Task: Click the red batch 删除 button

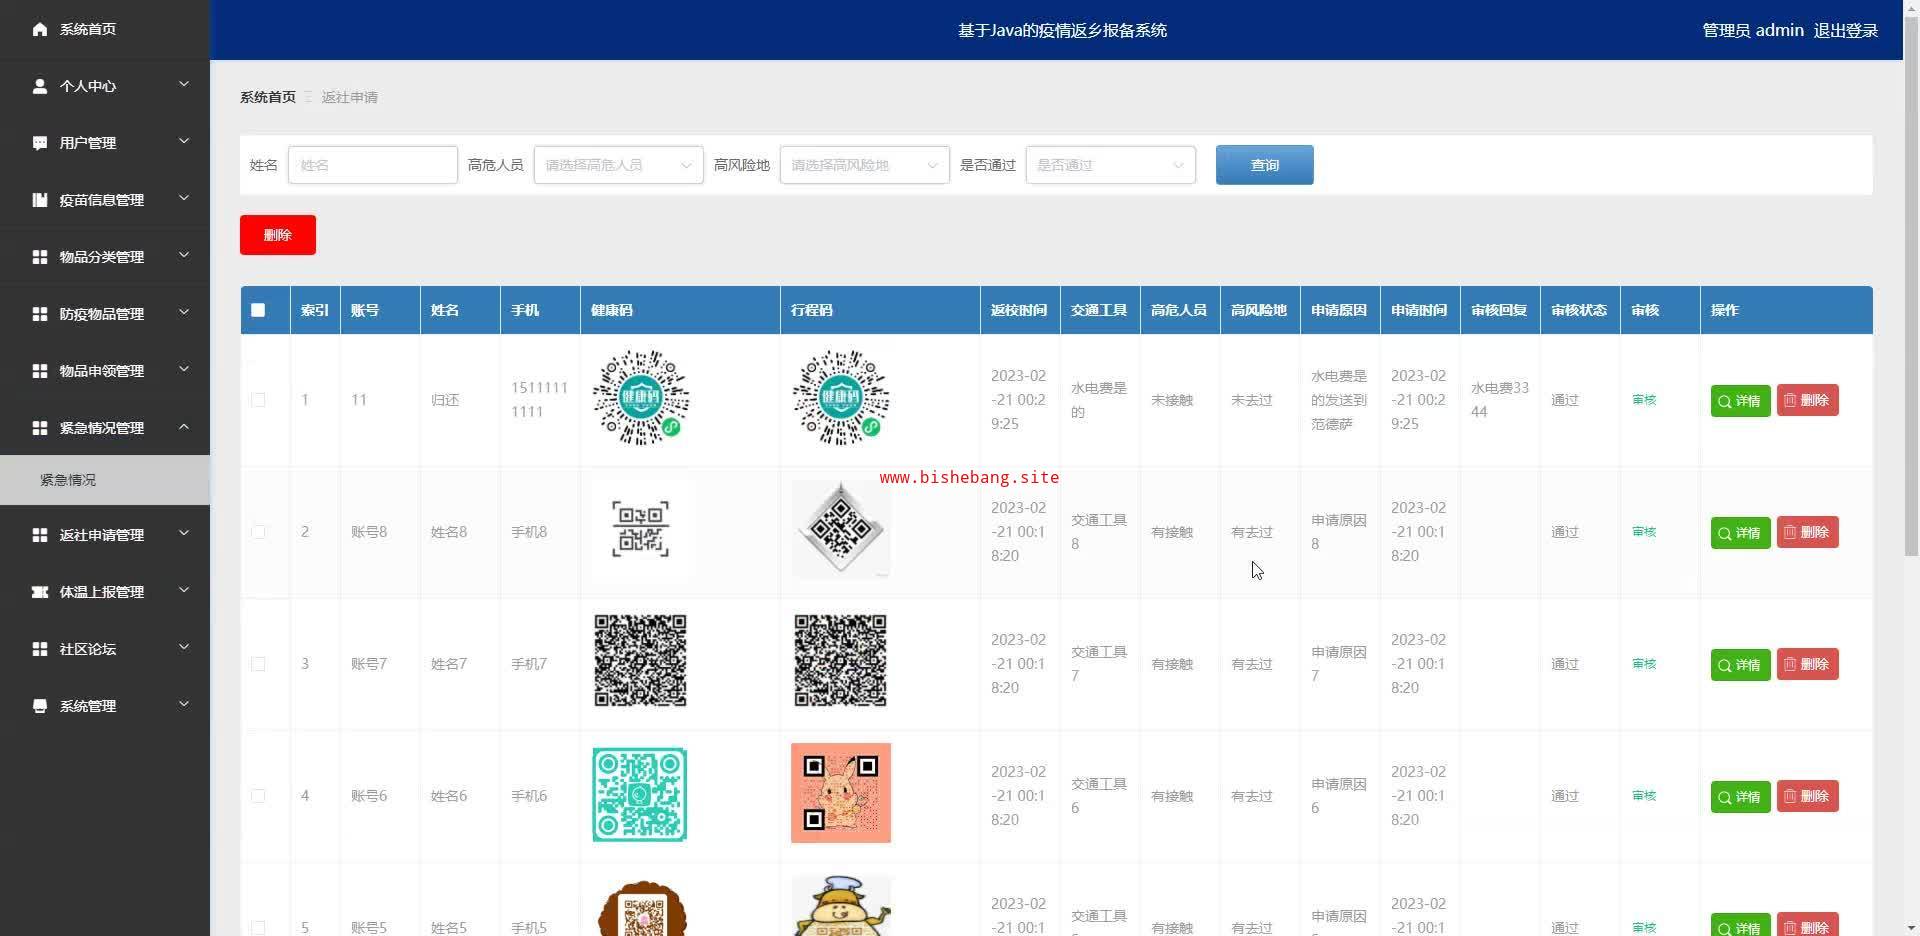Action: click(x=278, y=235)
